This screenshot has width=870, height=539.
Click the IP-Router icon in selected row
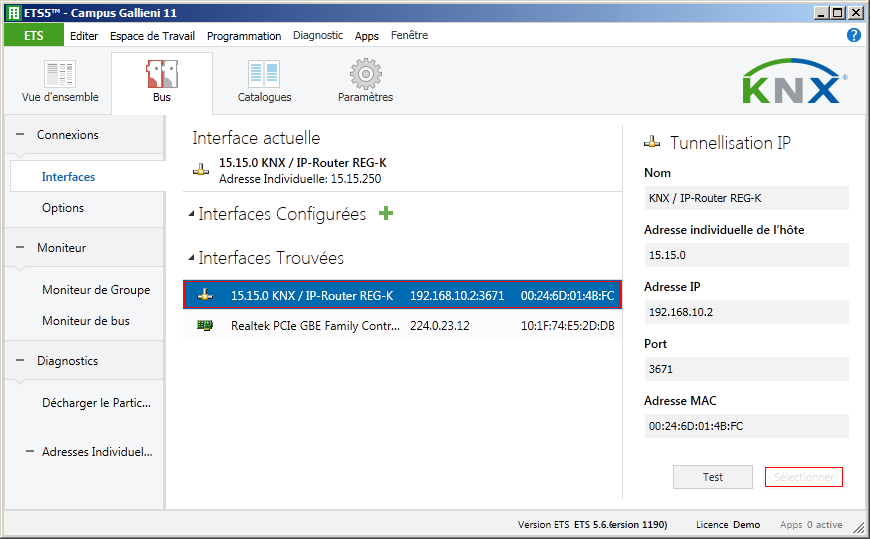pos(205,295)
